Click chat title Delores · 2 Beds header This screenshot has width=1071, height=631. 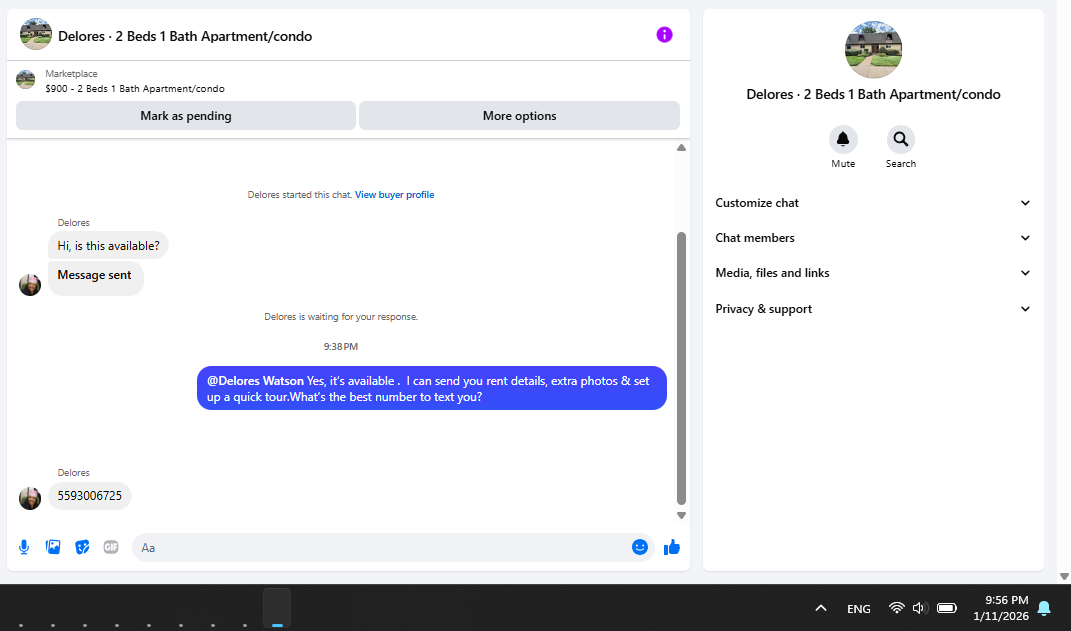coord(185,36)
